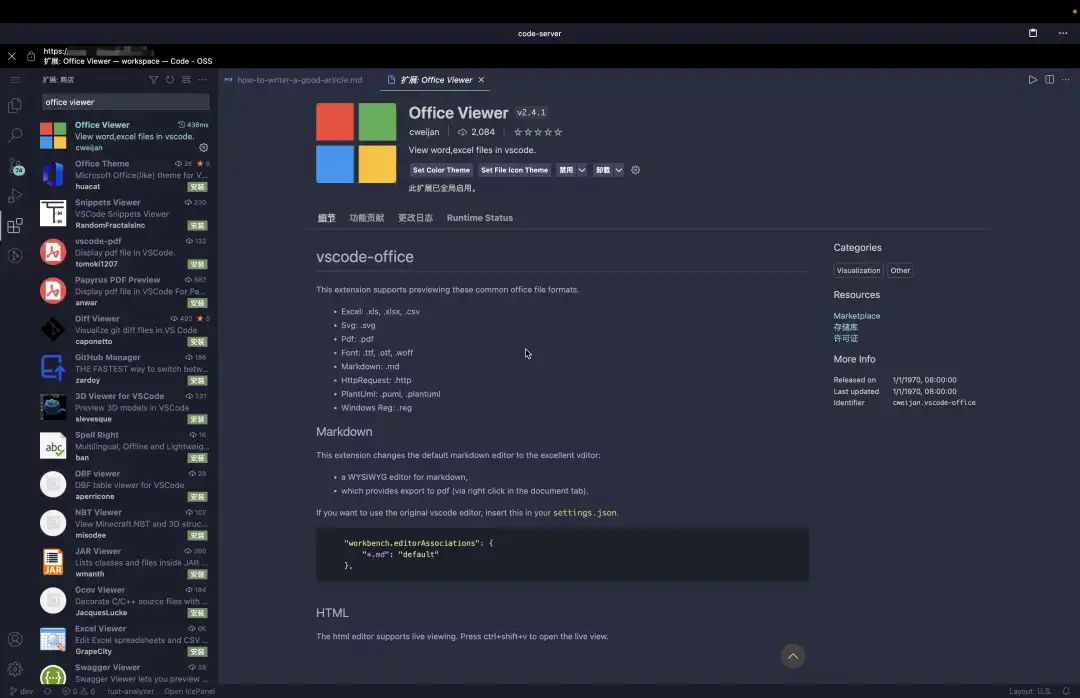Click the large Office Viewer logo image

pos(356,143)
